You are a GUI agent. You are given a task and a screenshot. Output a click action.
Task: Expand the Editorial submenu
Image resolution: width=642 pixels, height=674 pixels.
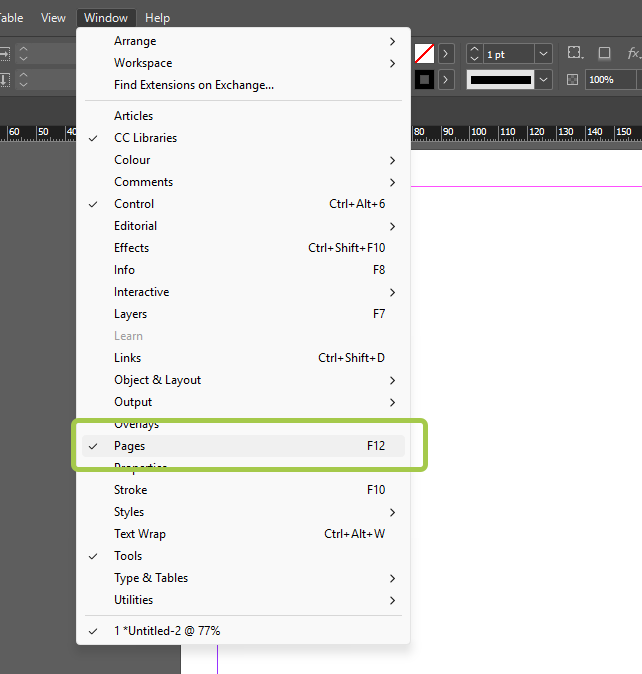pyautogui.click(x=243, y=226)
